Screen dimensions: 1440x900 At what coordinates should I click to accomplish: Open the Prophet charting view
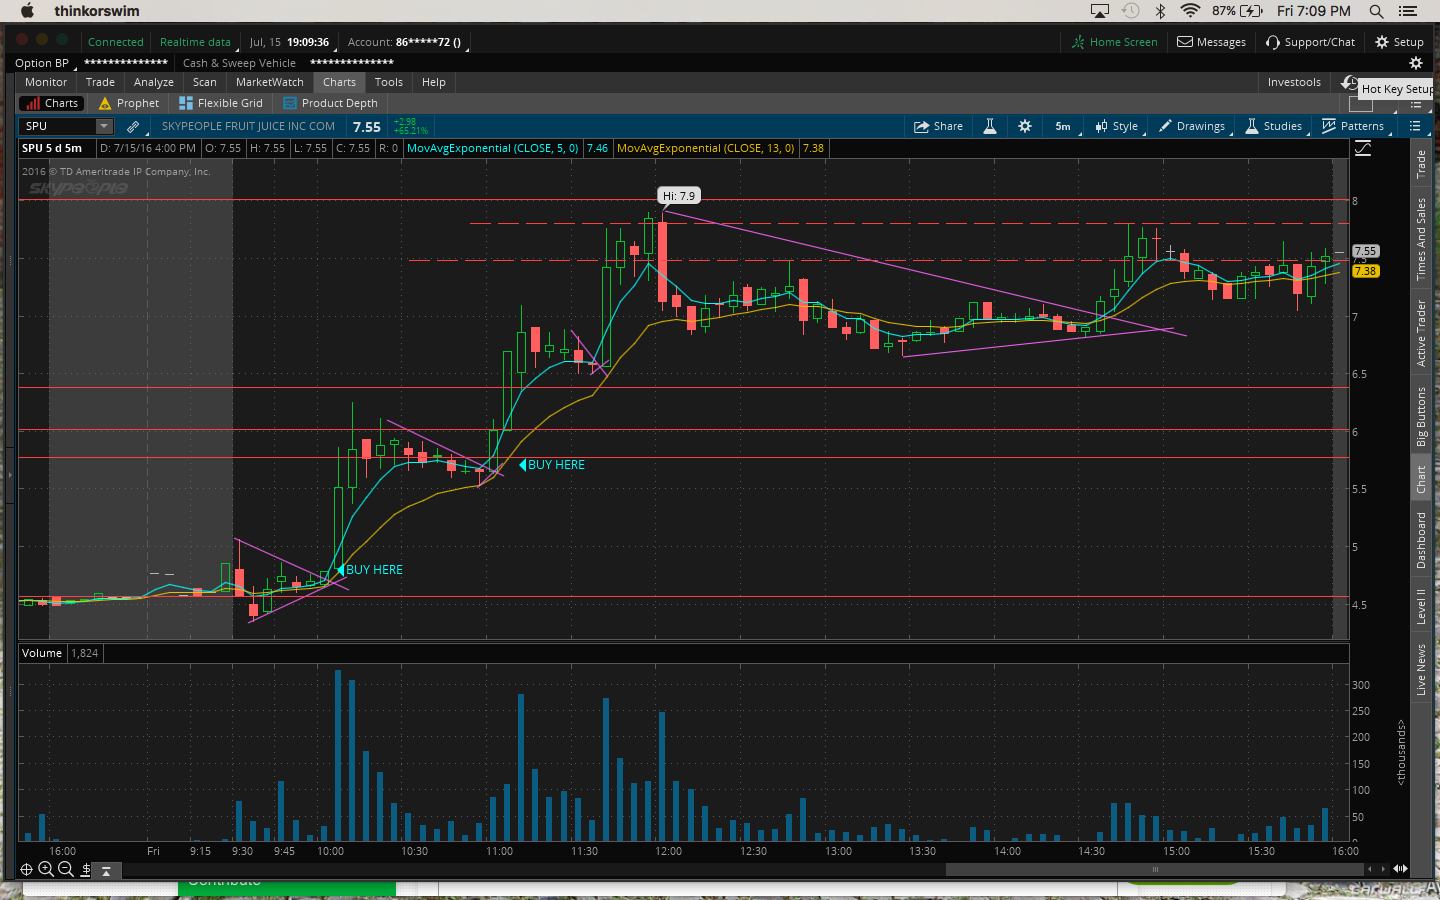pos(129,103)
